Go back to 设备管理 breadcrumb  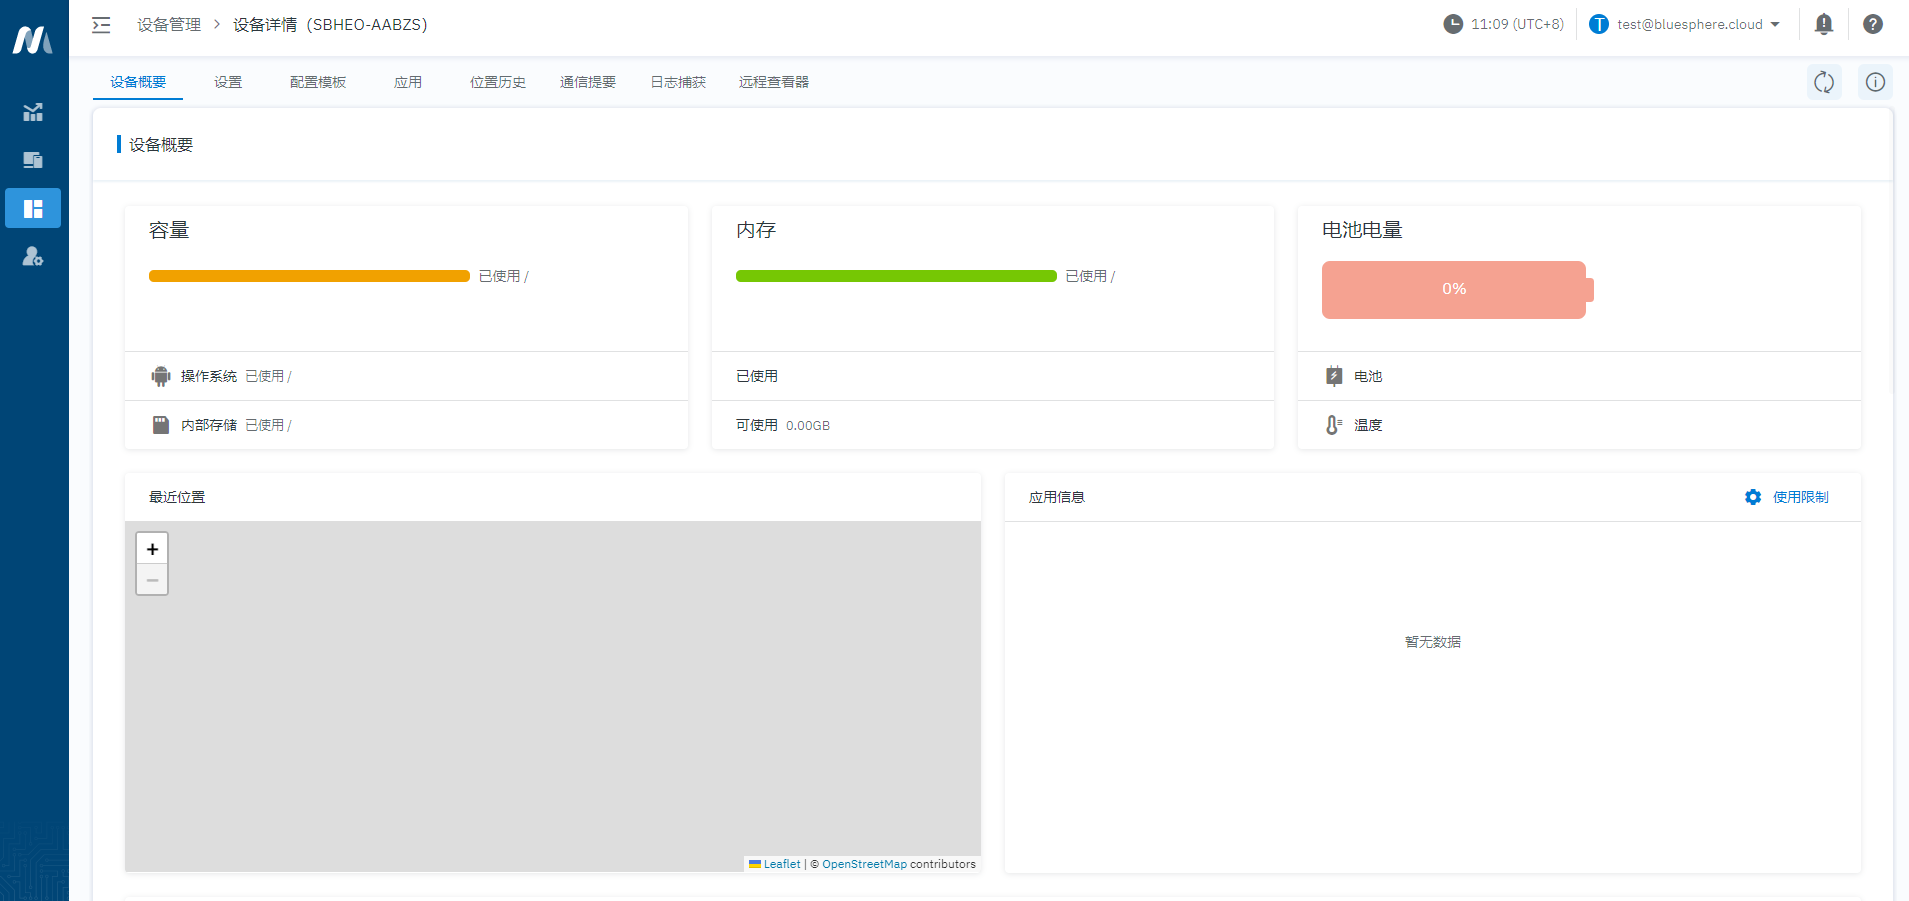point(169,25)
